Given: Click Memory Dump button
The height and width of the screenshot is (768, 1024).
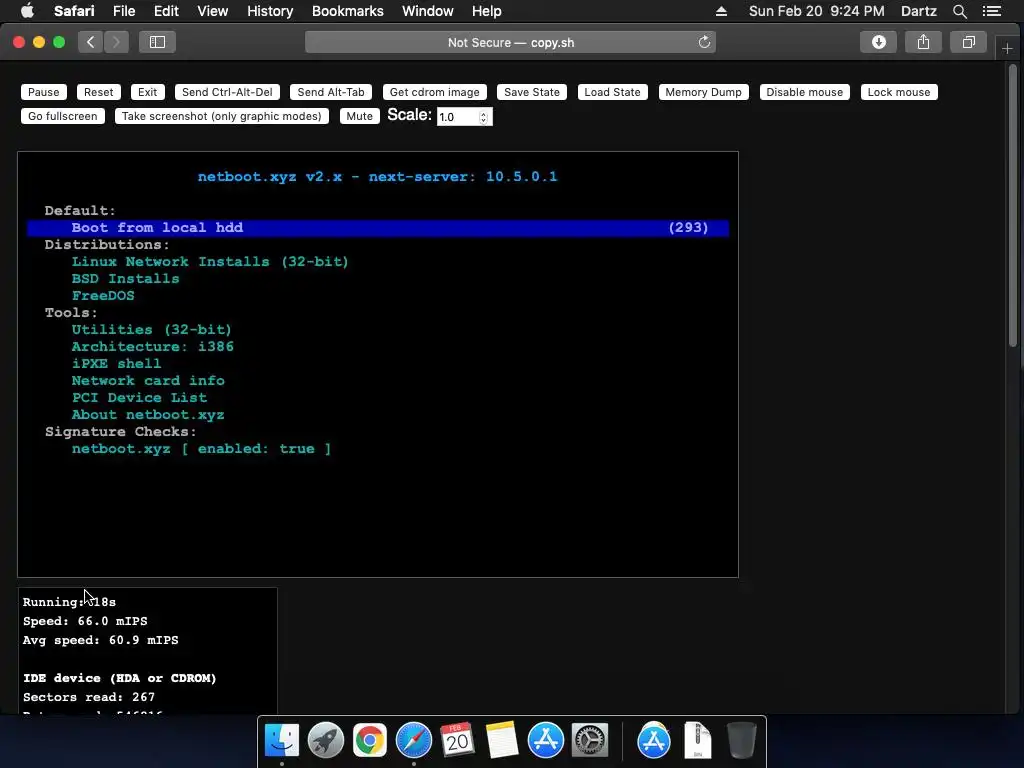Looking at the screenshot, I should [x=703, y=92].
